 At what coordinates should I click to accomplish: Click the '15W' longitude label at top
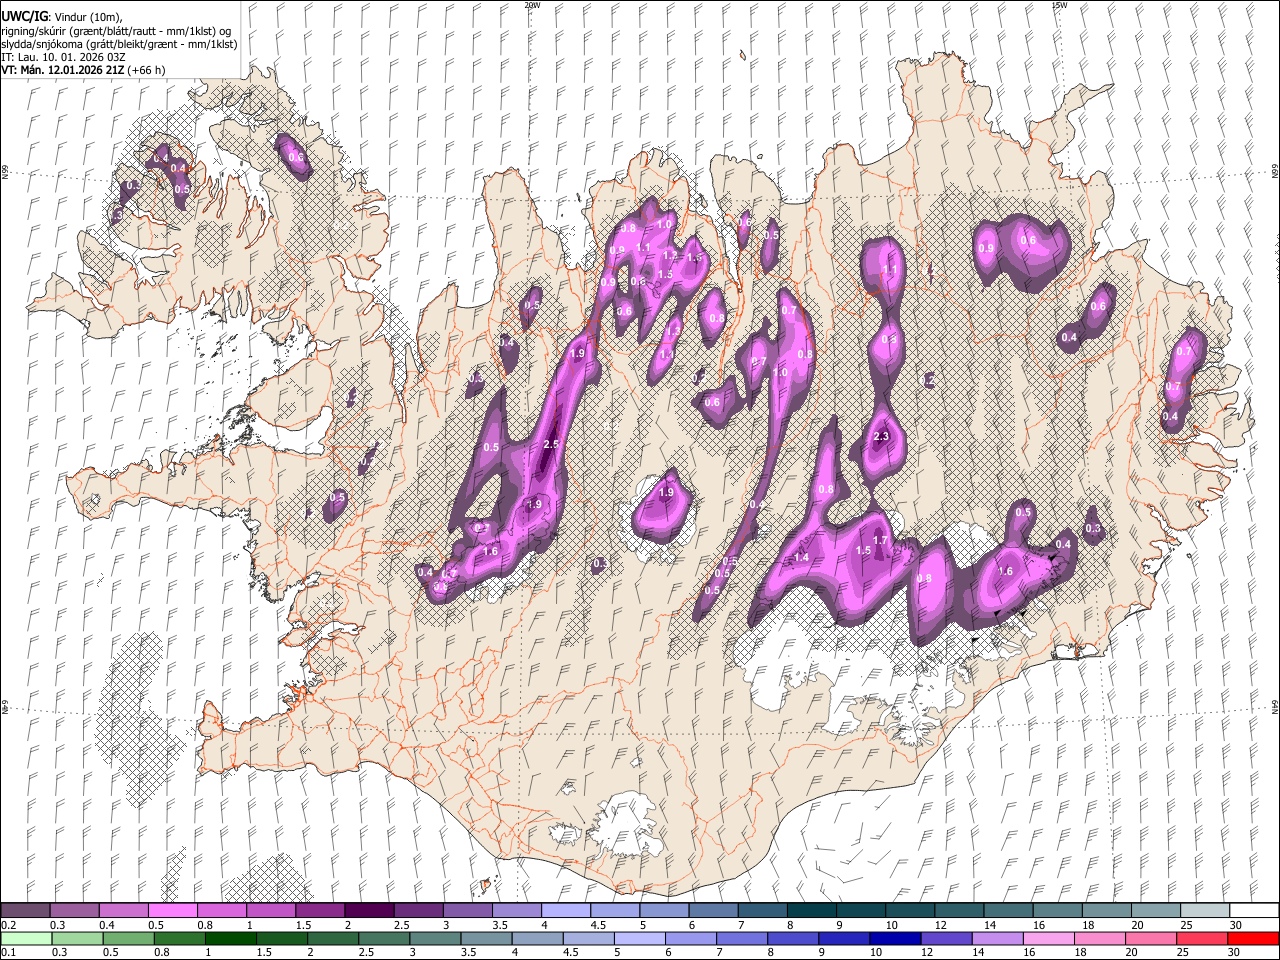point(1058,5)
